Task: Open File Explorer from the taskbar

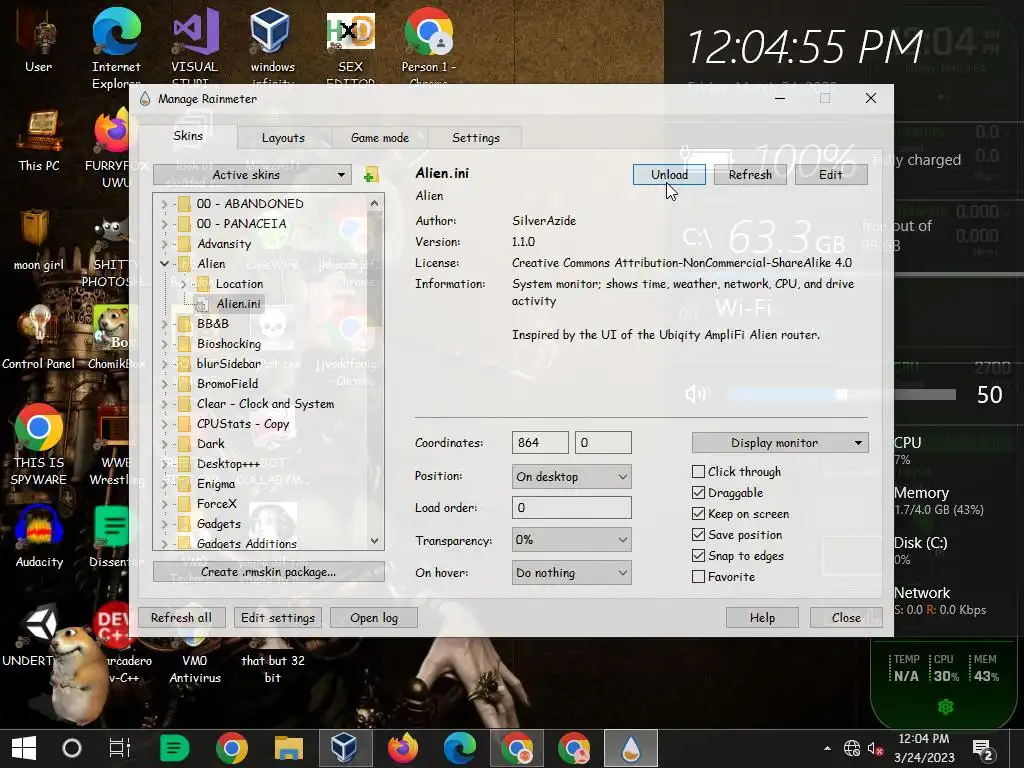Action: pos(289,748)
